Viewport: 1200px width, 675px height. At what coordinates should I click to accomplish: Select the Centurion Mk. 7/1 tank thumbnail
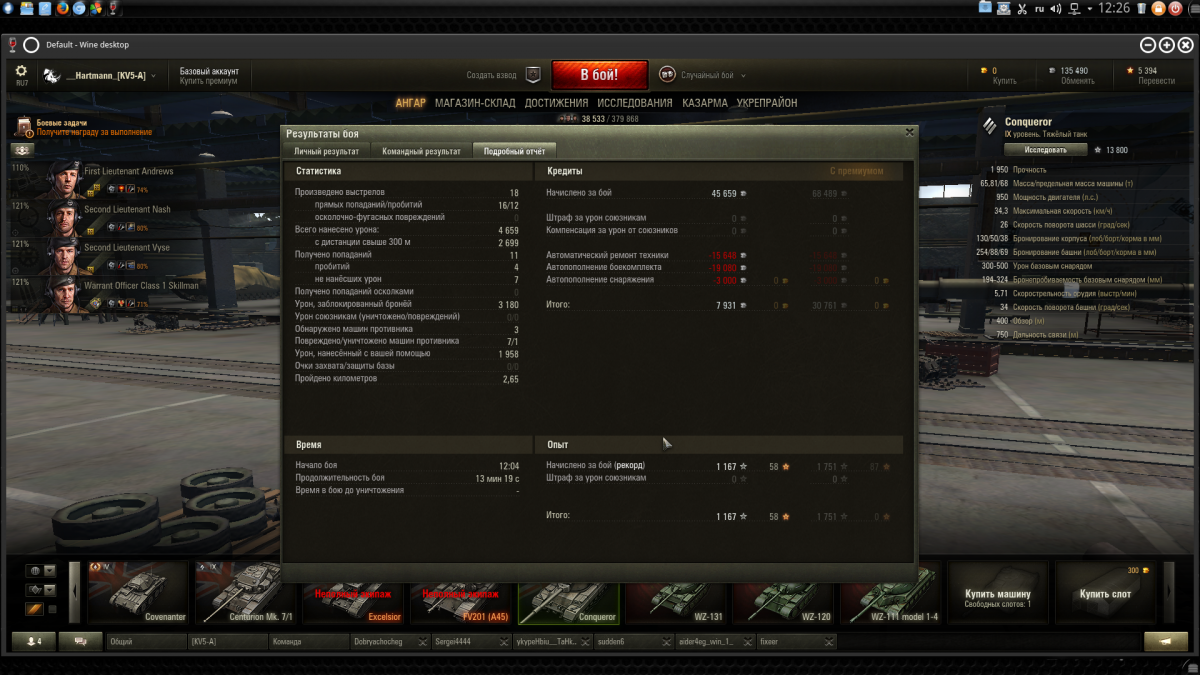pyautogui.click(x=243, y=592)
